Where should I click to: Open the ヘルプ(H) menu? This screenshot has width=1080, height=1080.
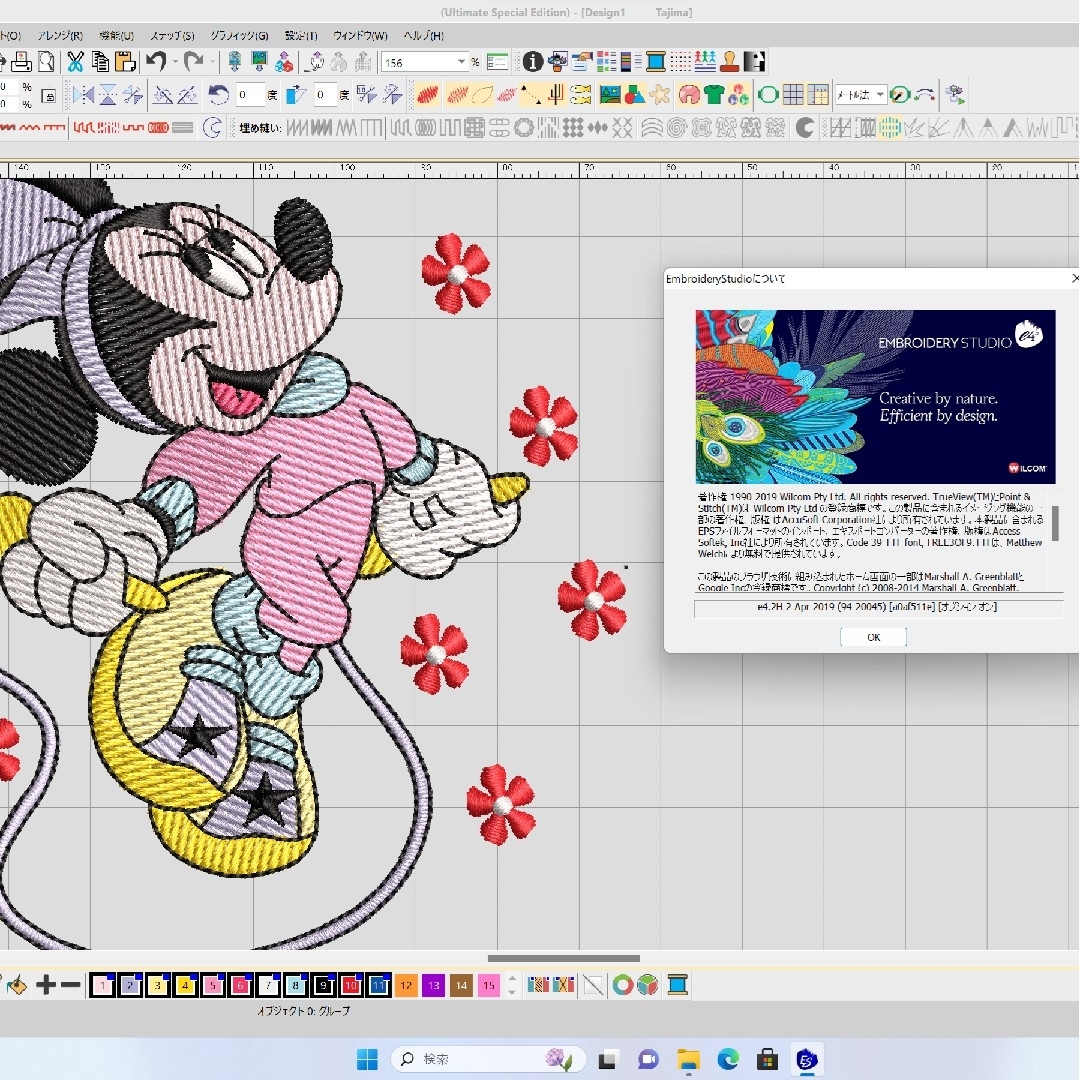[424, 36]
